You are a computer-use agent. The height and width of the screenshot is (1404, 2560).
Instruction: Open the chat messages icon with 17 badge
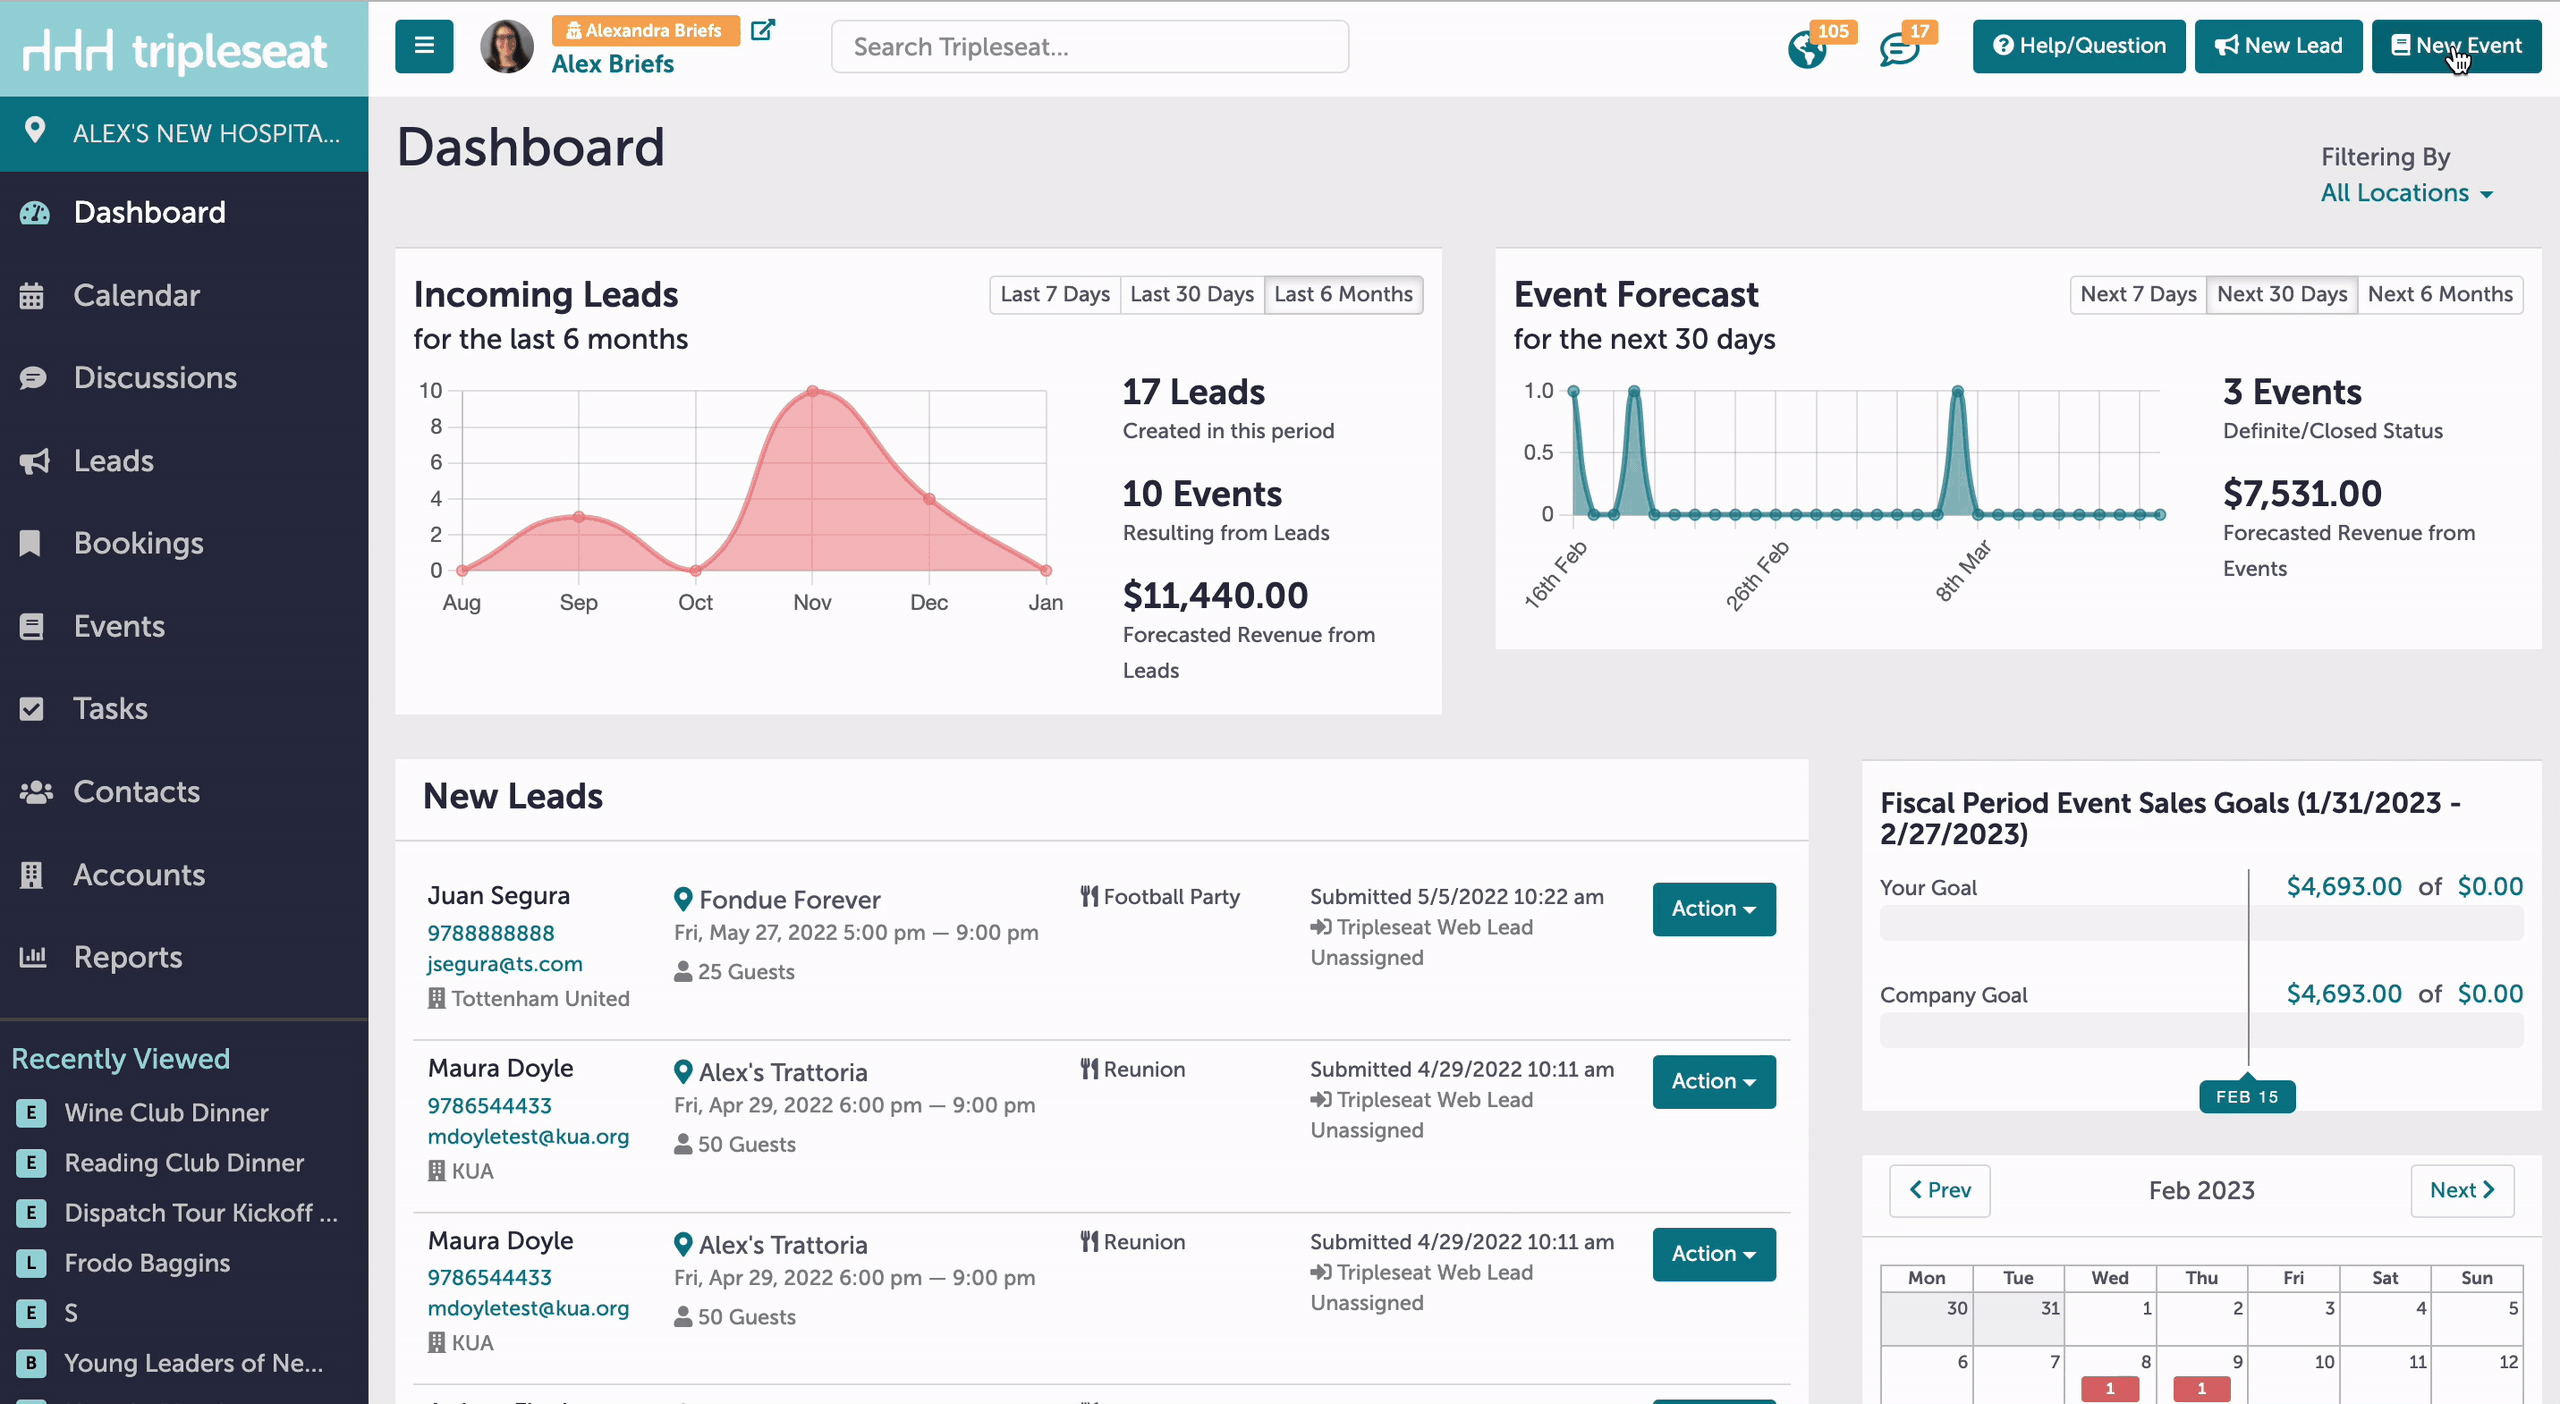1899,49
